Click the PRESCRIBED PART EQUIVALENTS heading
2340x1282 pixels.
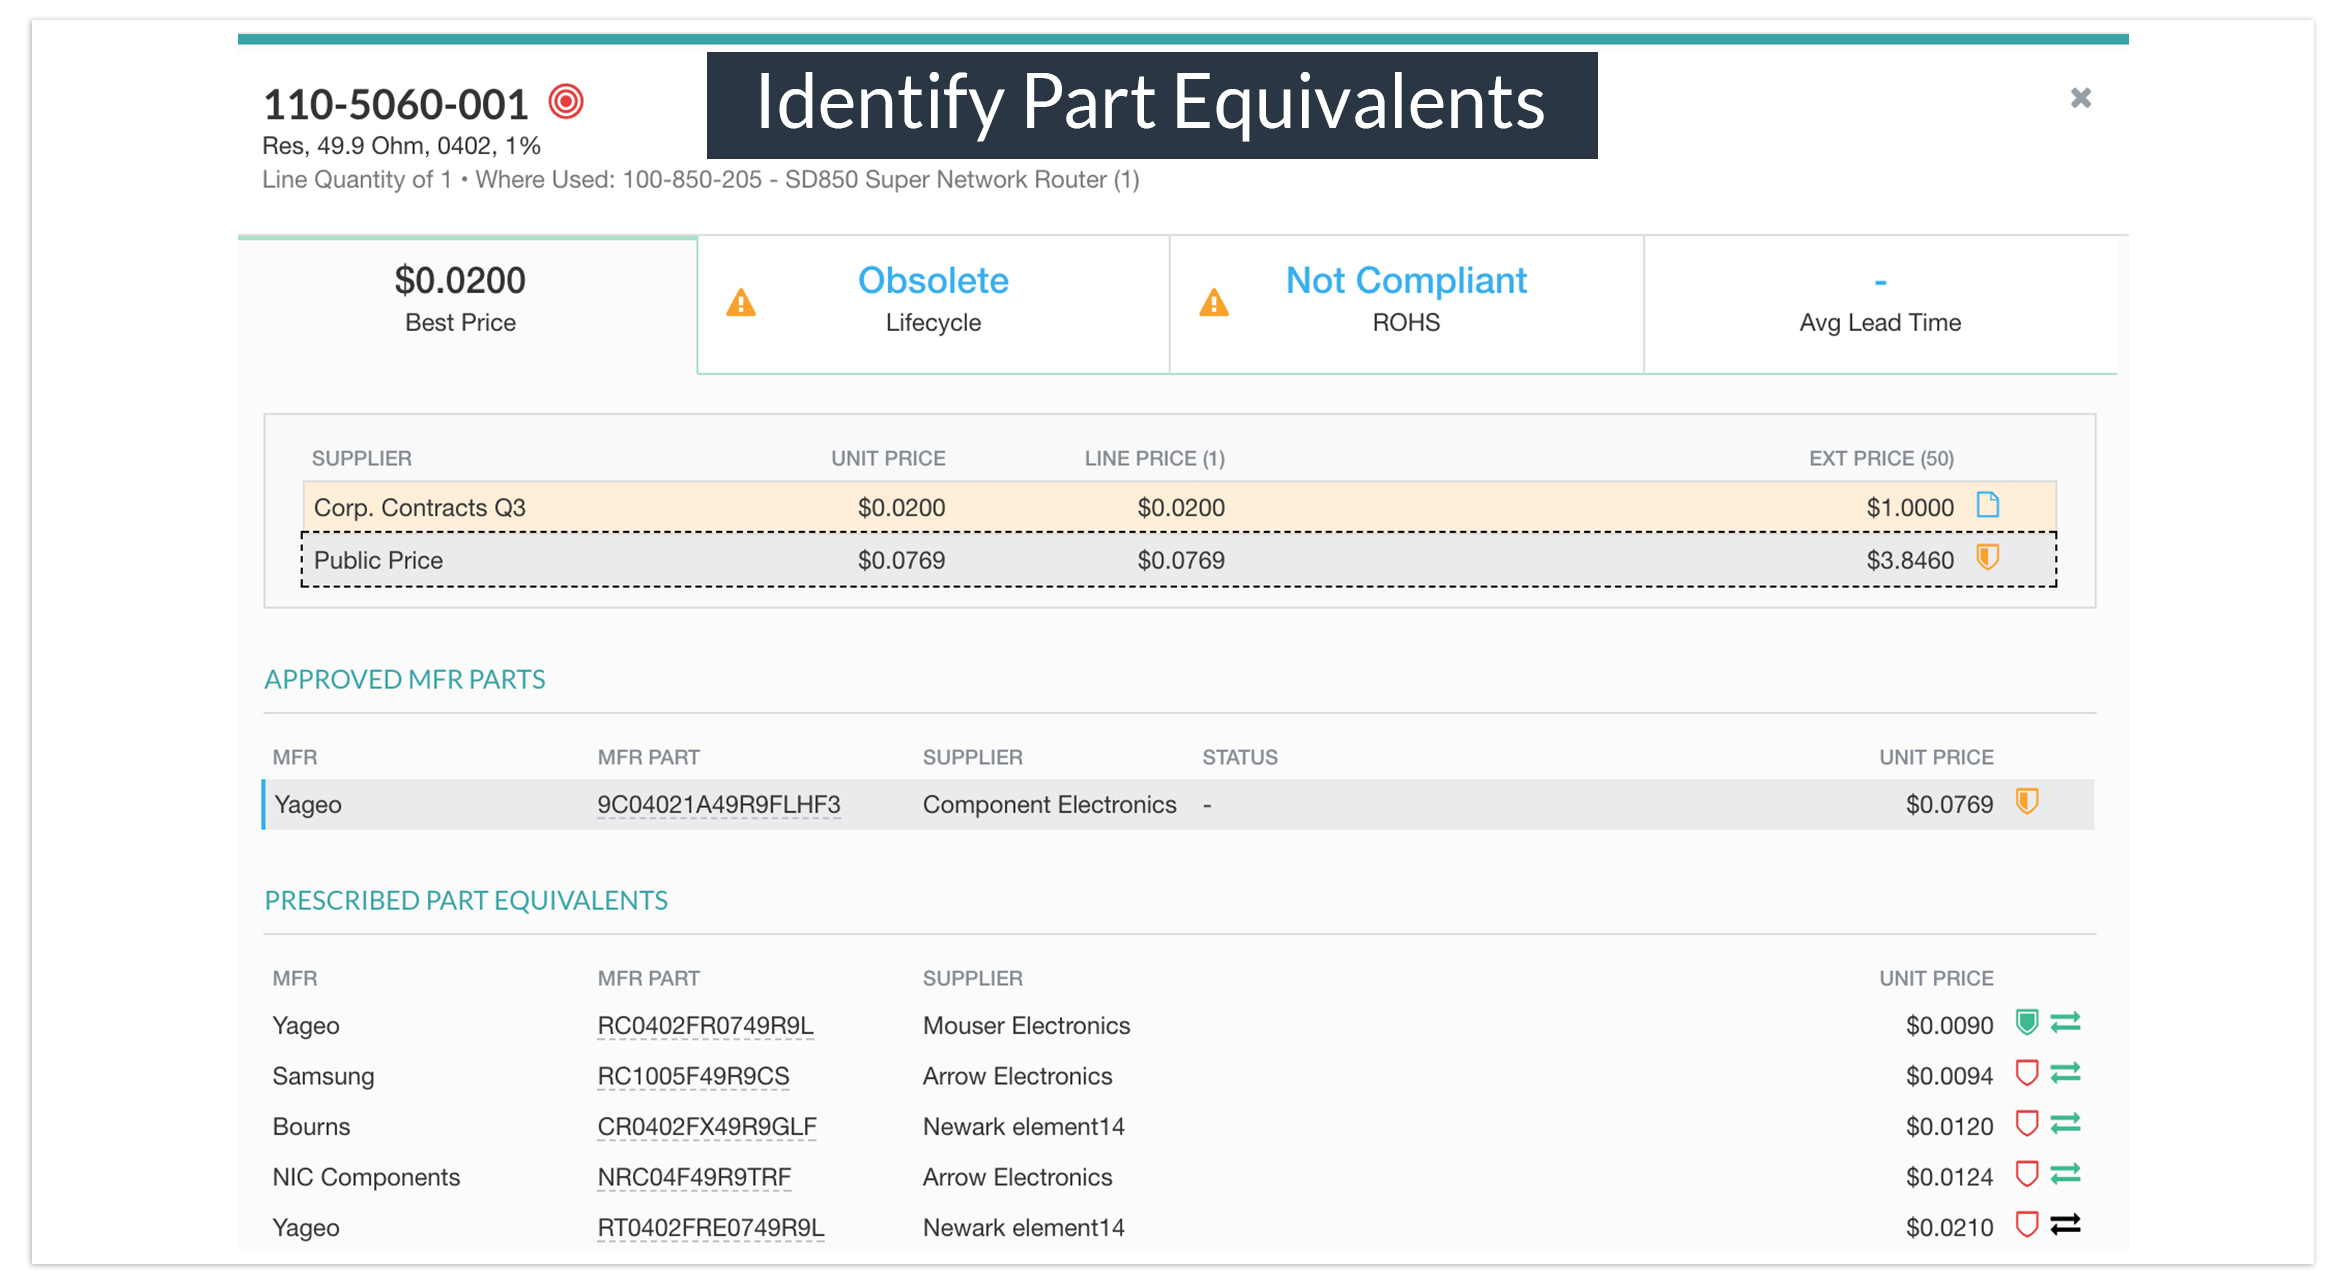click(x=466, y=901)
